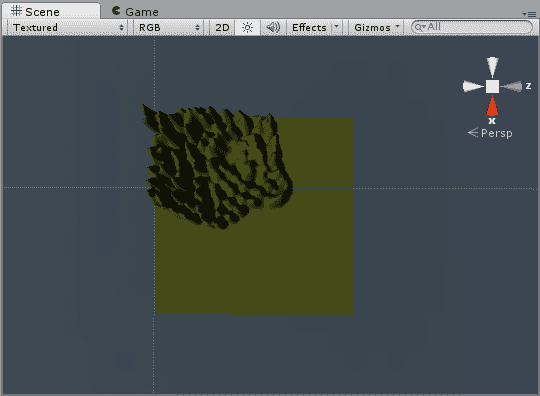Open the Gizmos dropdown menu
540x396 pixels.
click(x=377, y=27)
